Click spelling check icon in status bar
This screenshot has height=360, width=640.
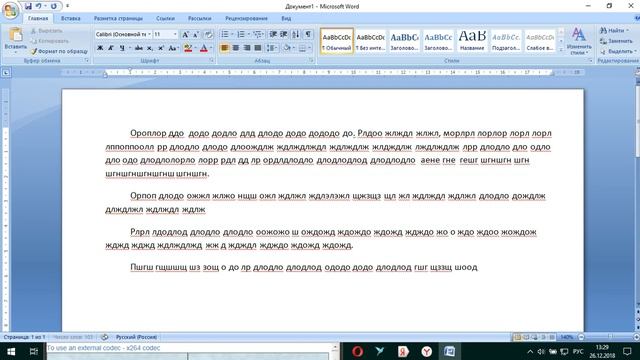[104, 337]
